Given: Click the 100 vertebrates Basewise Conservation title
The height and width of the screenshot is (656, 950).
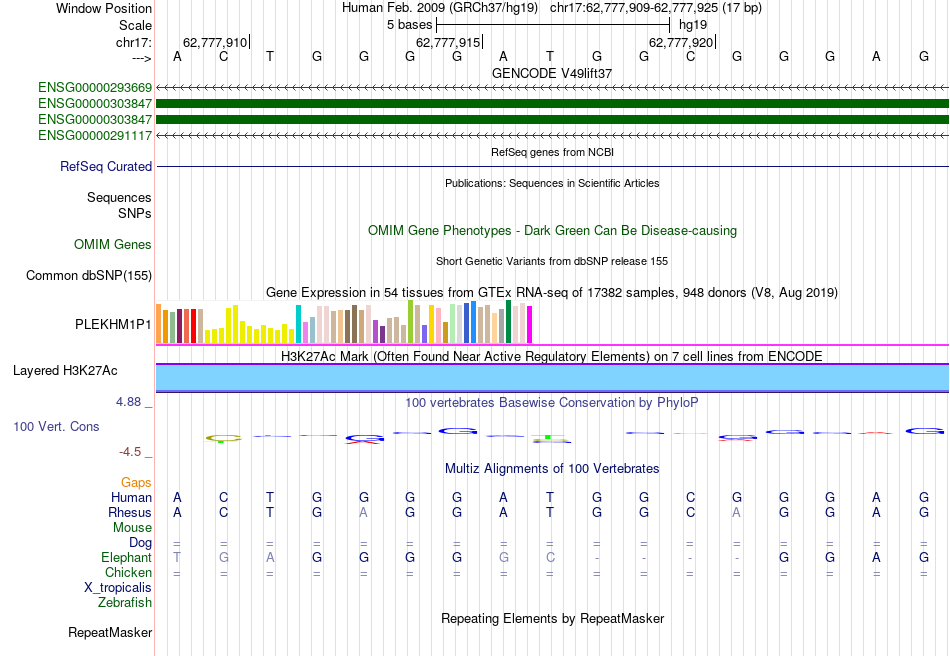Looking at the screenshot, I should [x=552, y=403].
